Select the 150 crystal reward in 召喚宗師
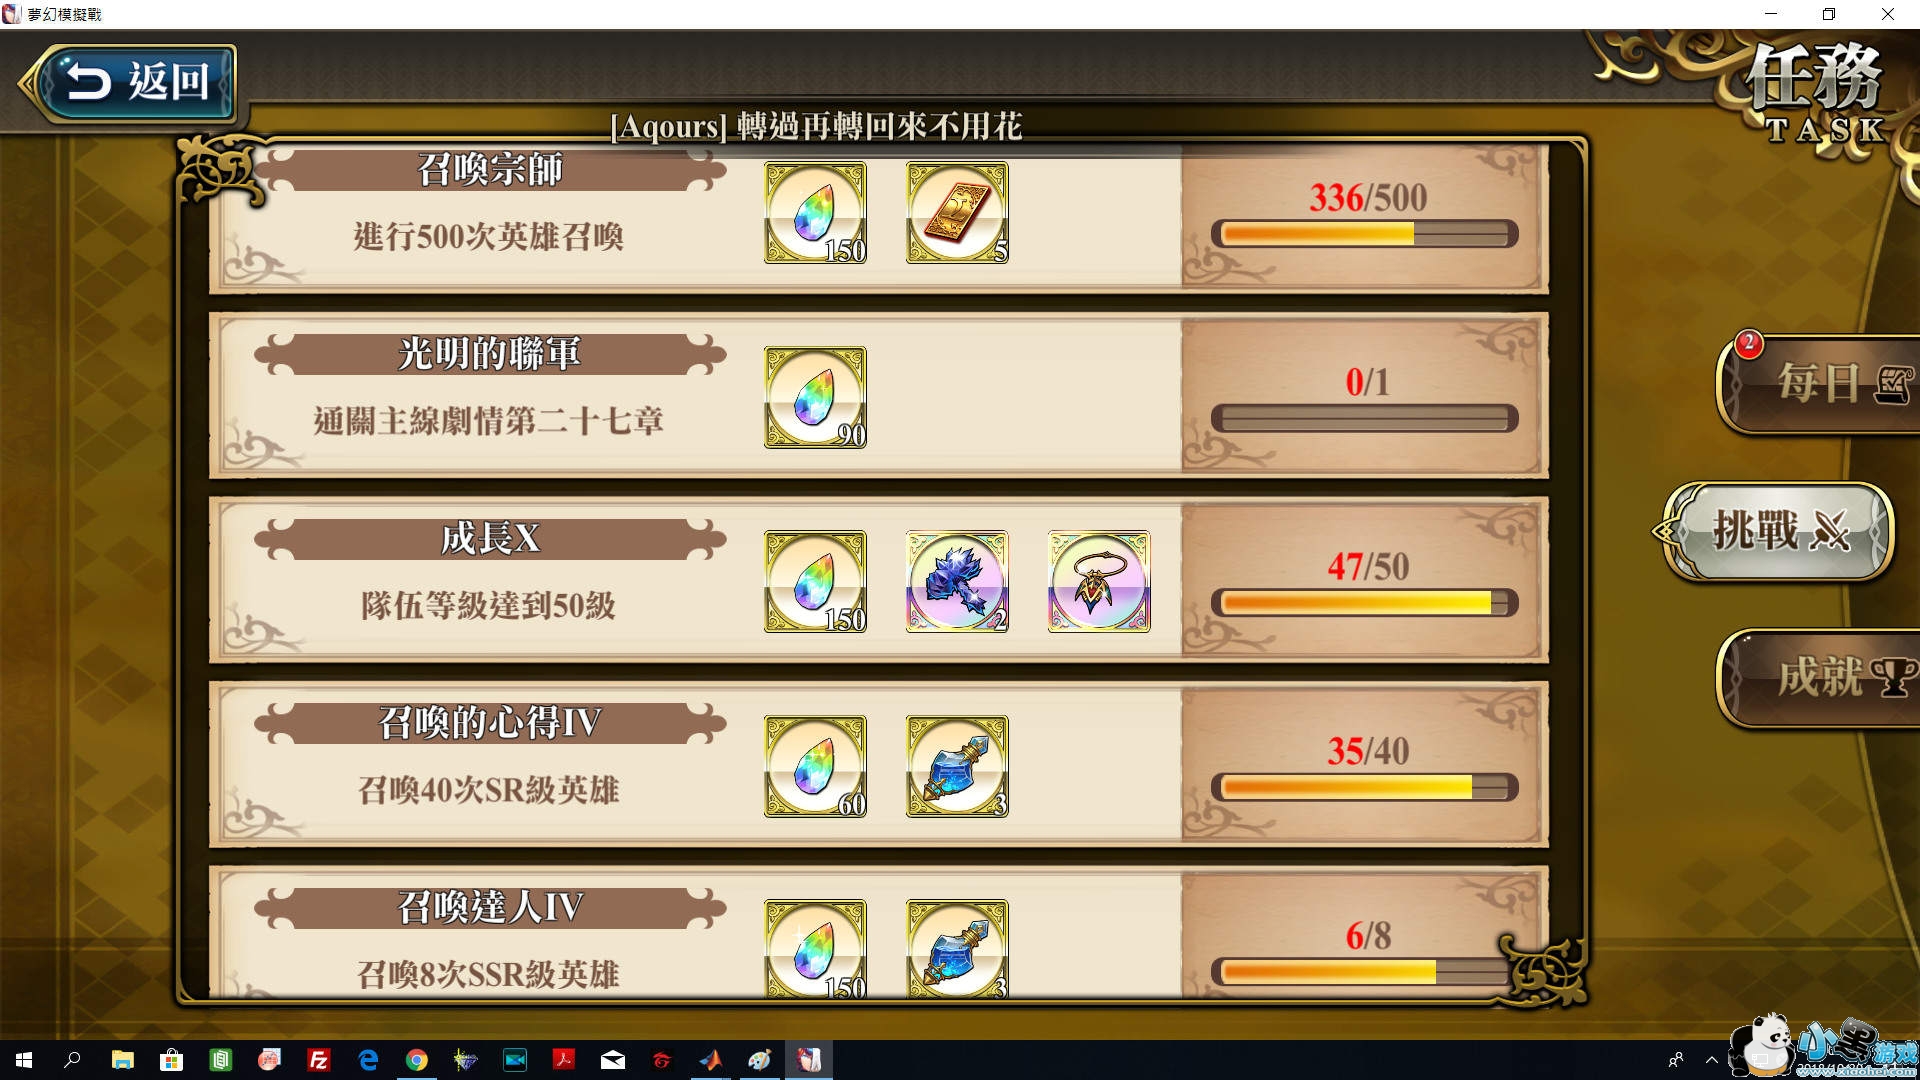The image size is (1920, 1080). 815,213
